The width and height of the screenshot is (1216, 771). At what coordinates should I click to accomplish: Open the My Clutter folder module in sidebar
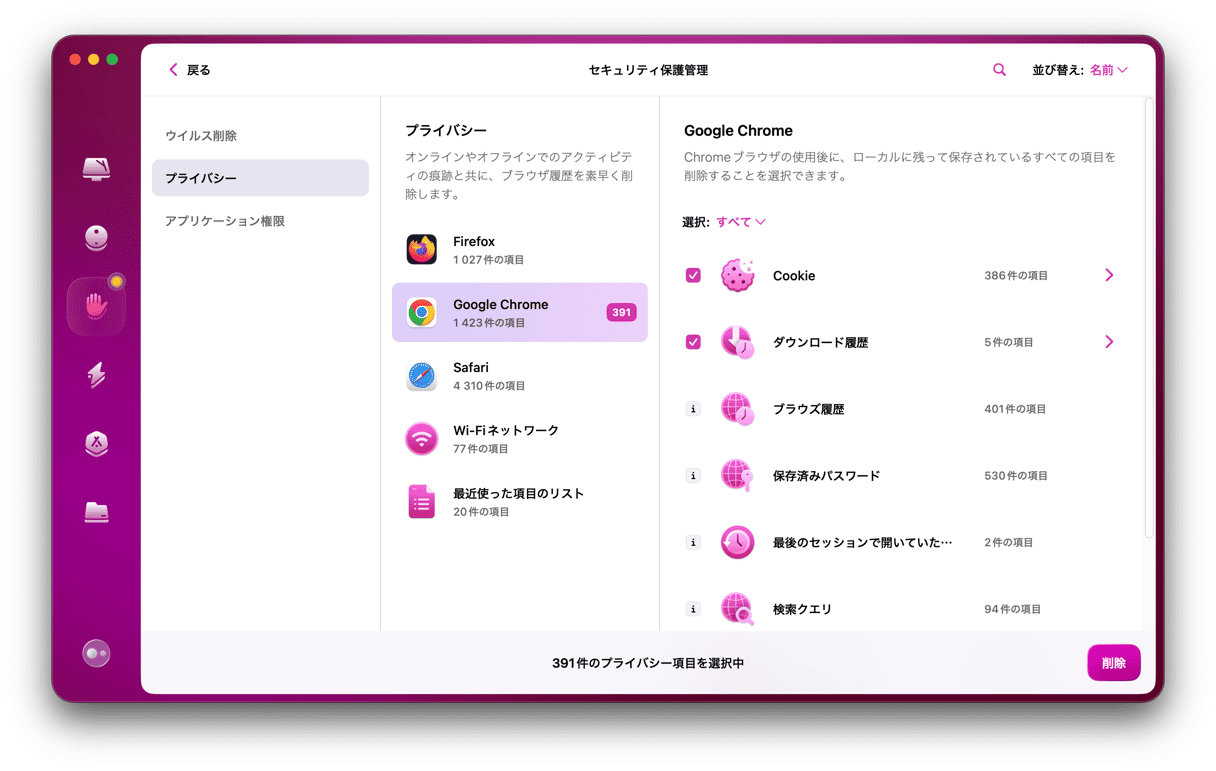click(96, 512)
